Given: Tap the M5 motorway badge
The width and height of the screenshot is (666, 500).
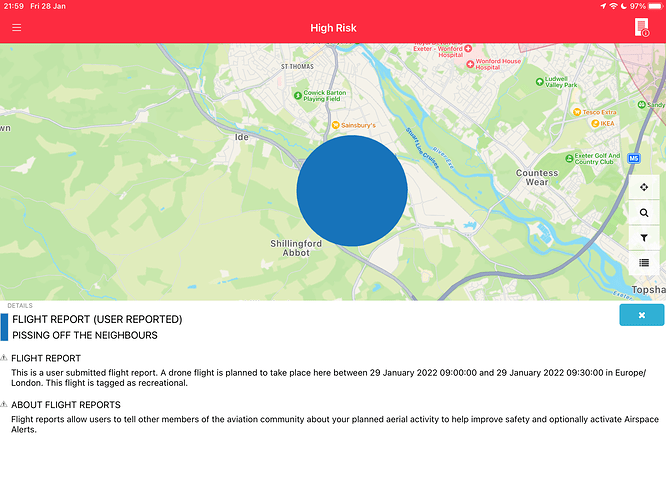Looking at the screenshot, I should coord(634,158).
